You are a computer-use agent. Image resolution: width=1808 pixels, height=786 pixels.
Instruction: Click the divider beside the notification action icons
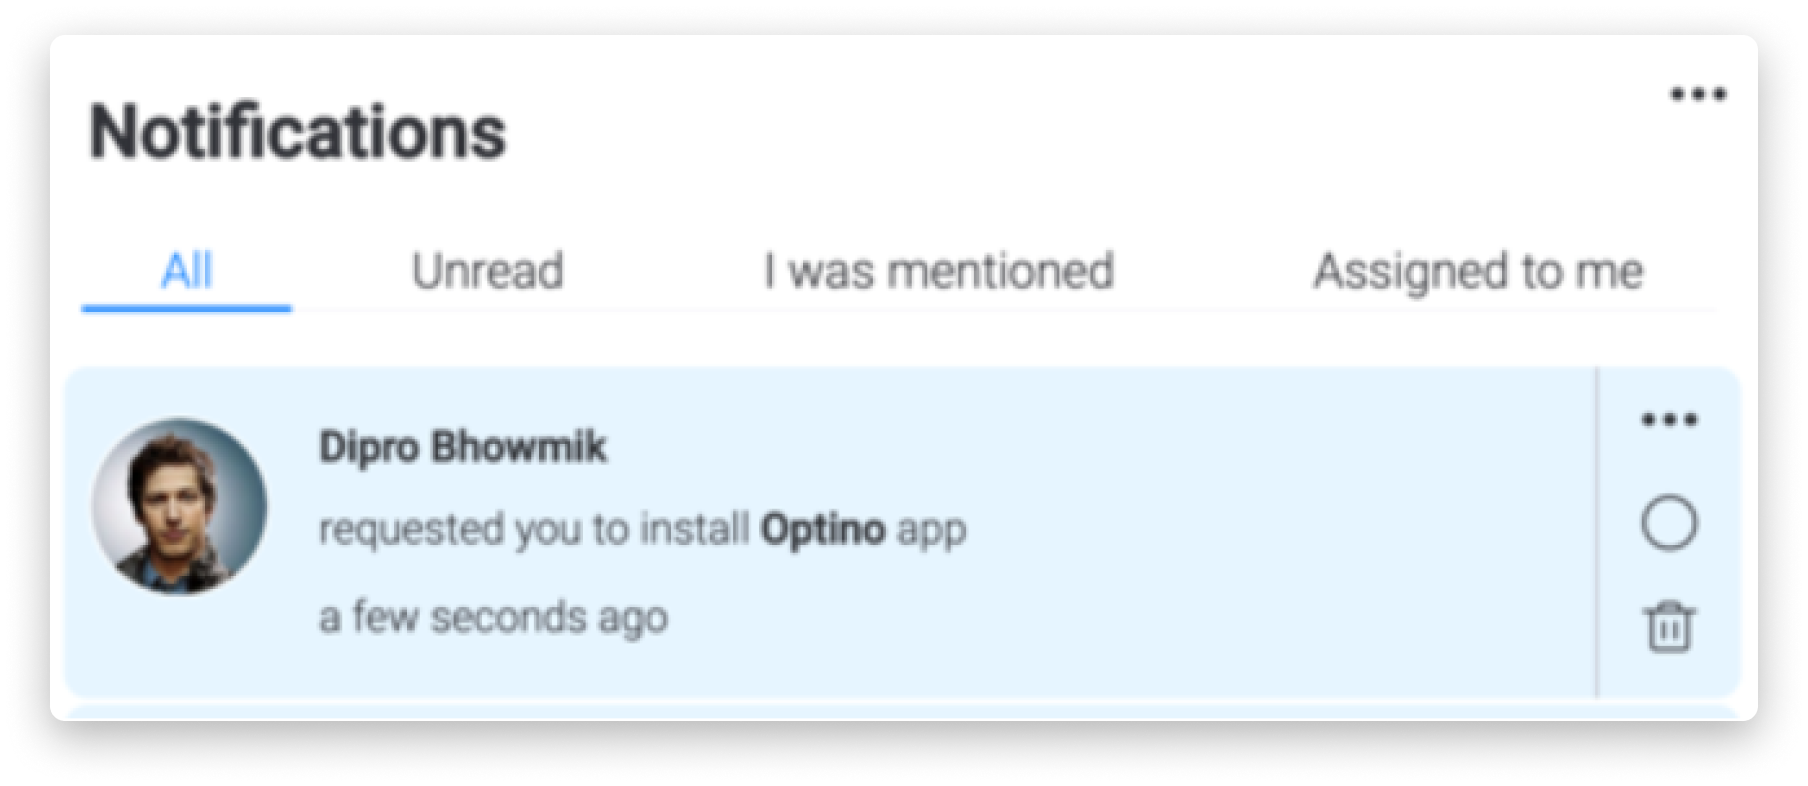point(1597,532)
